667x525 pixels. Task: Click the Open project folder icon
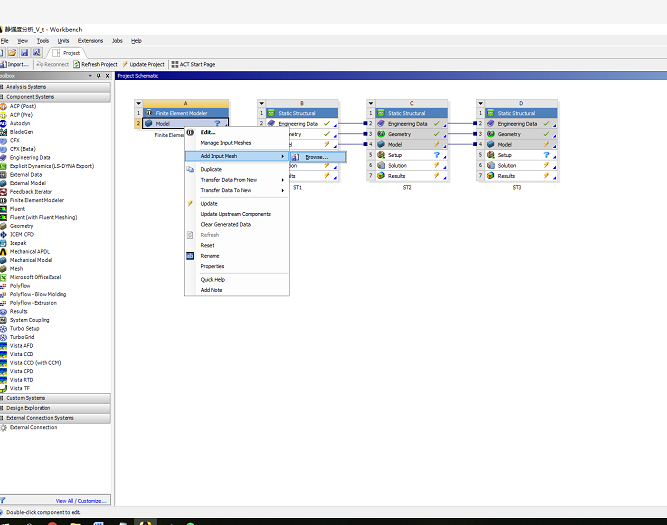[x=12, y=53]
